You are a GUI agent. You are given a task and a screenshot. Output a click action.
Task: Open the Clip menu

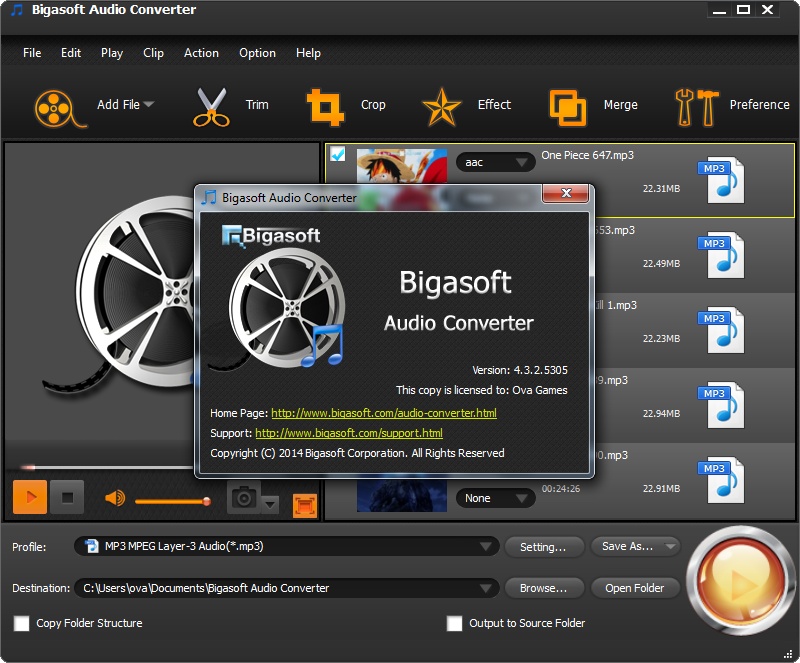(154, 53)
